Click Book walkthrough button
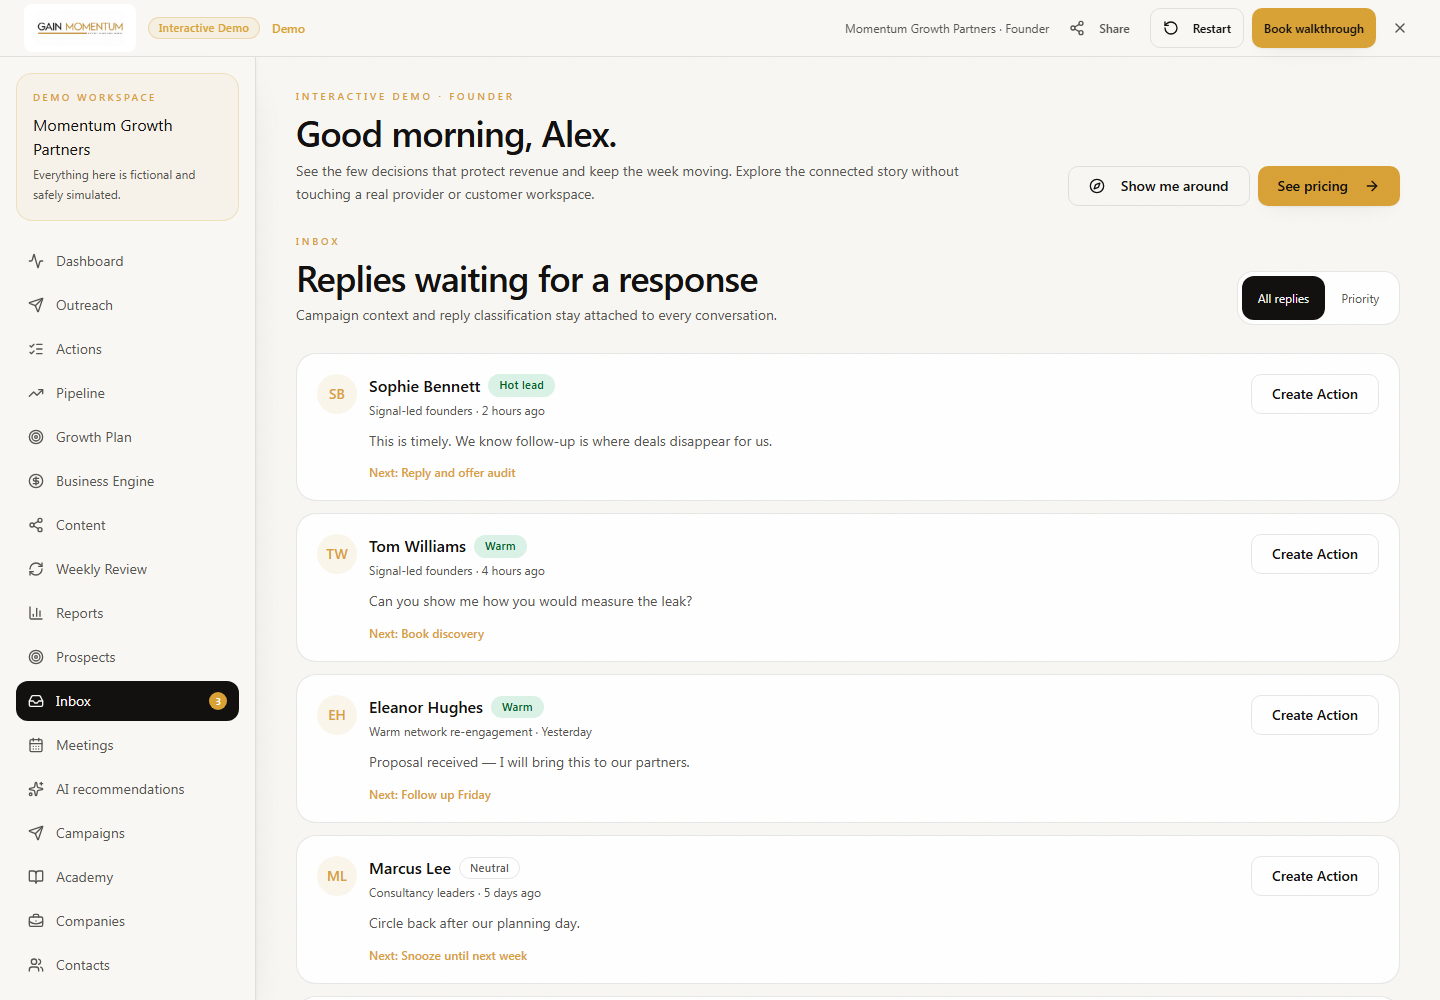The image size is (1440, 1000). (1314, 28)
